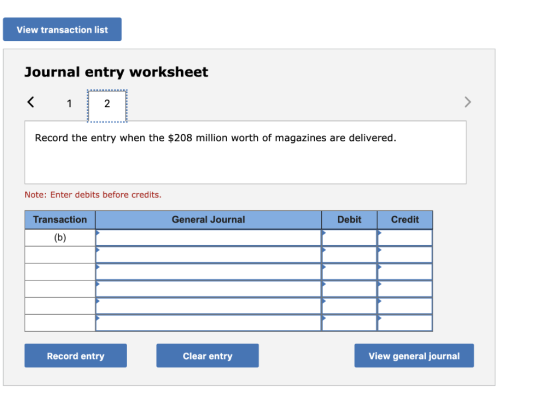
Task: Click the $208 million magazines instruction text
Action: coord(215,138)
